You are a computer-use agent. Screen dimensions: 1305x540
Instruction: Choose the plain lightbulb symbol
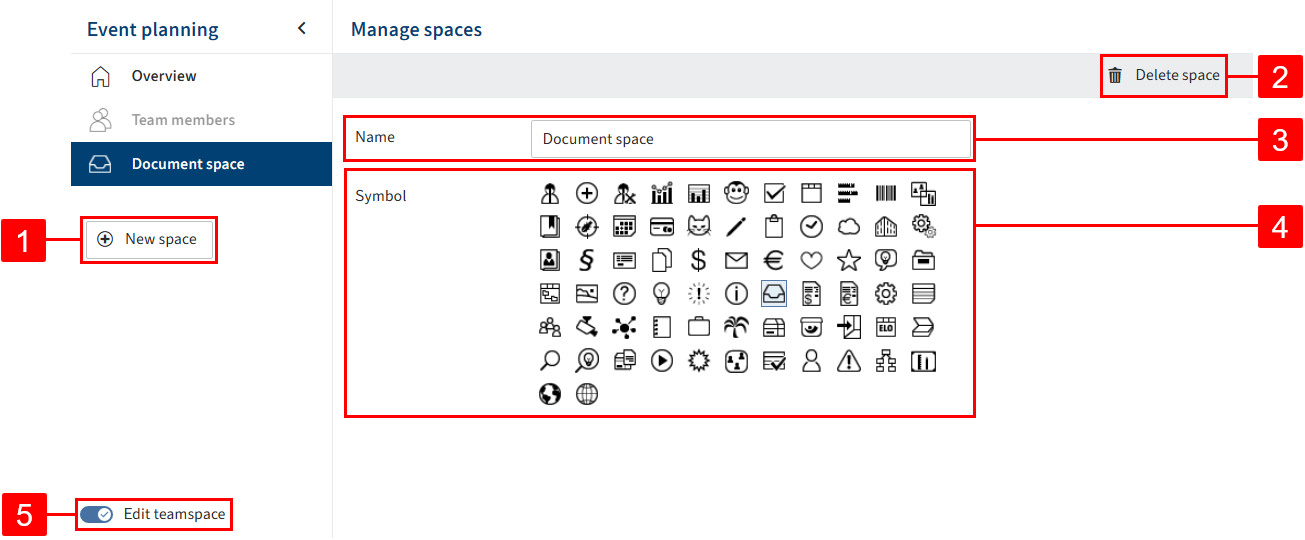pyautogui.click(x=662, y=293)
